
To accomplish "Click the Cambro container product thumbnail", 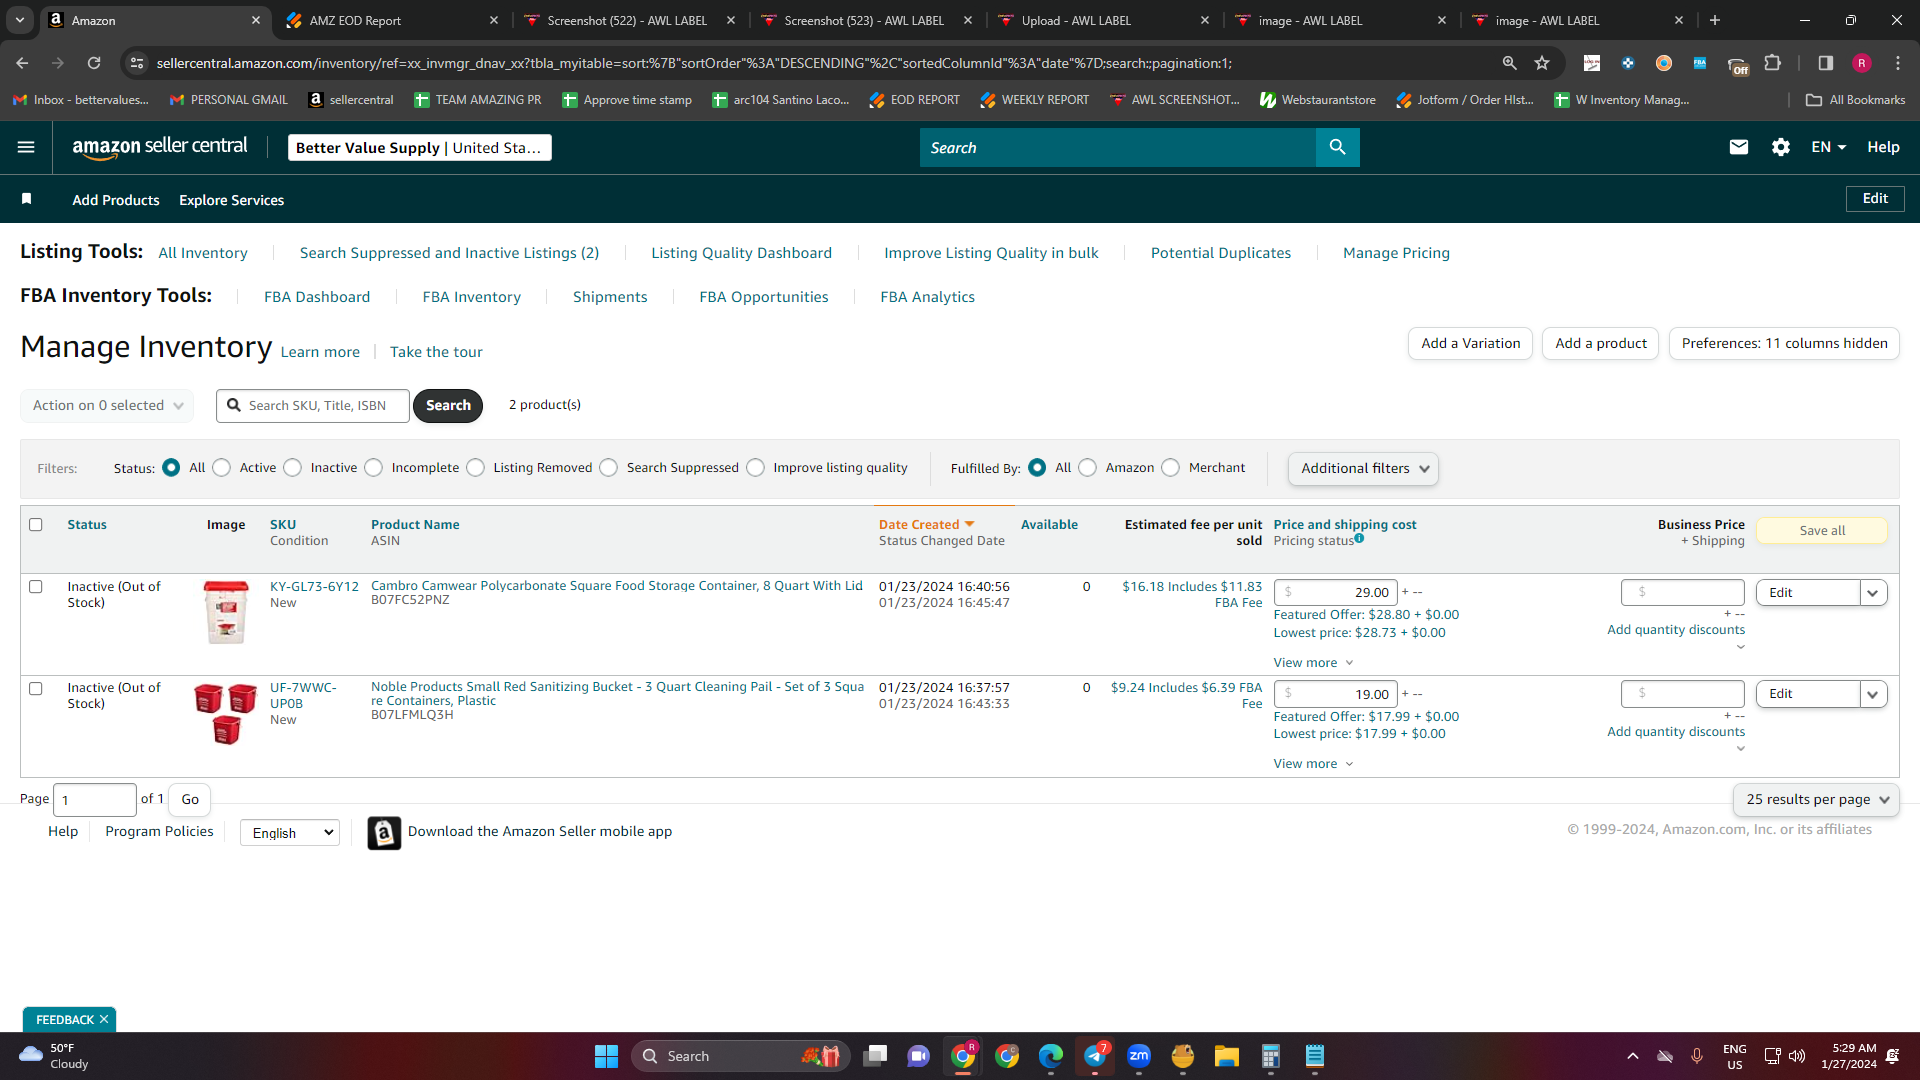I will [x=226, y=612].
